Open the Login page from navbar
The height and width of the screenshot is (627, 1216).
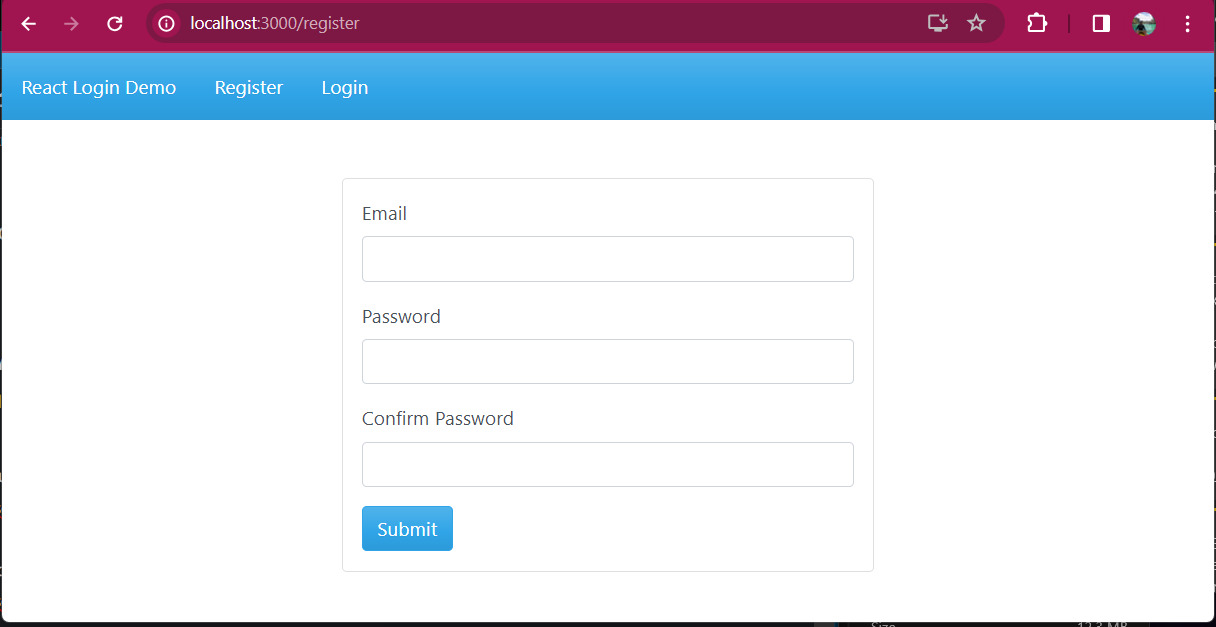(x=344, y=87)
